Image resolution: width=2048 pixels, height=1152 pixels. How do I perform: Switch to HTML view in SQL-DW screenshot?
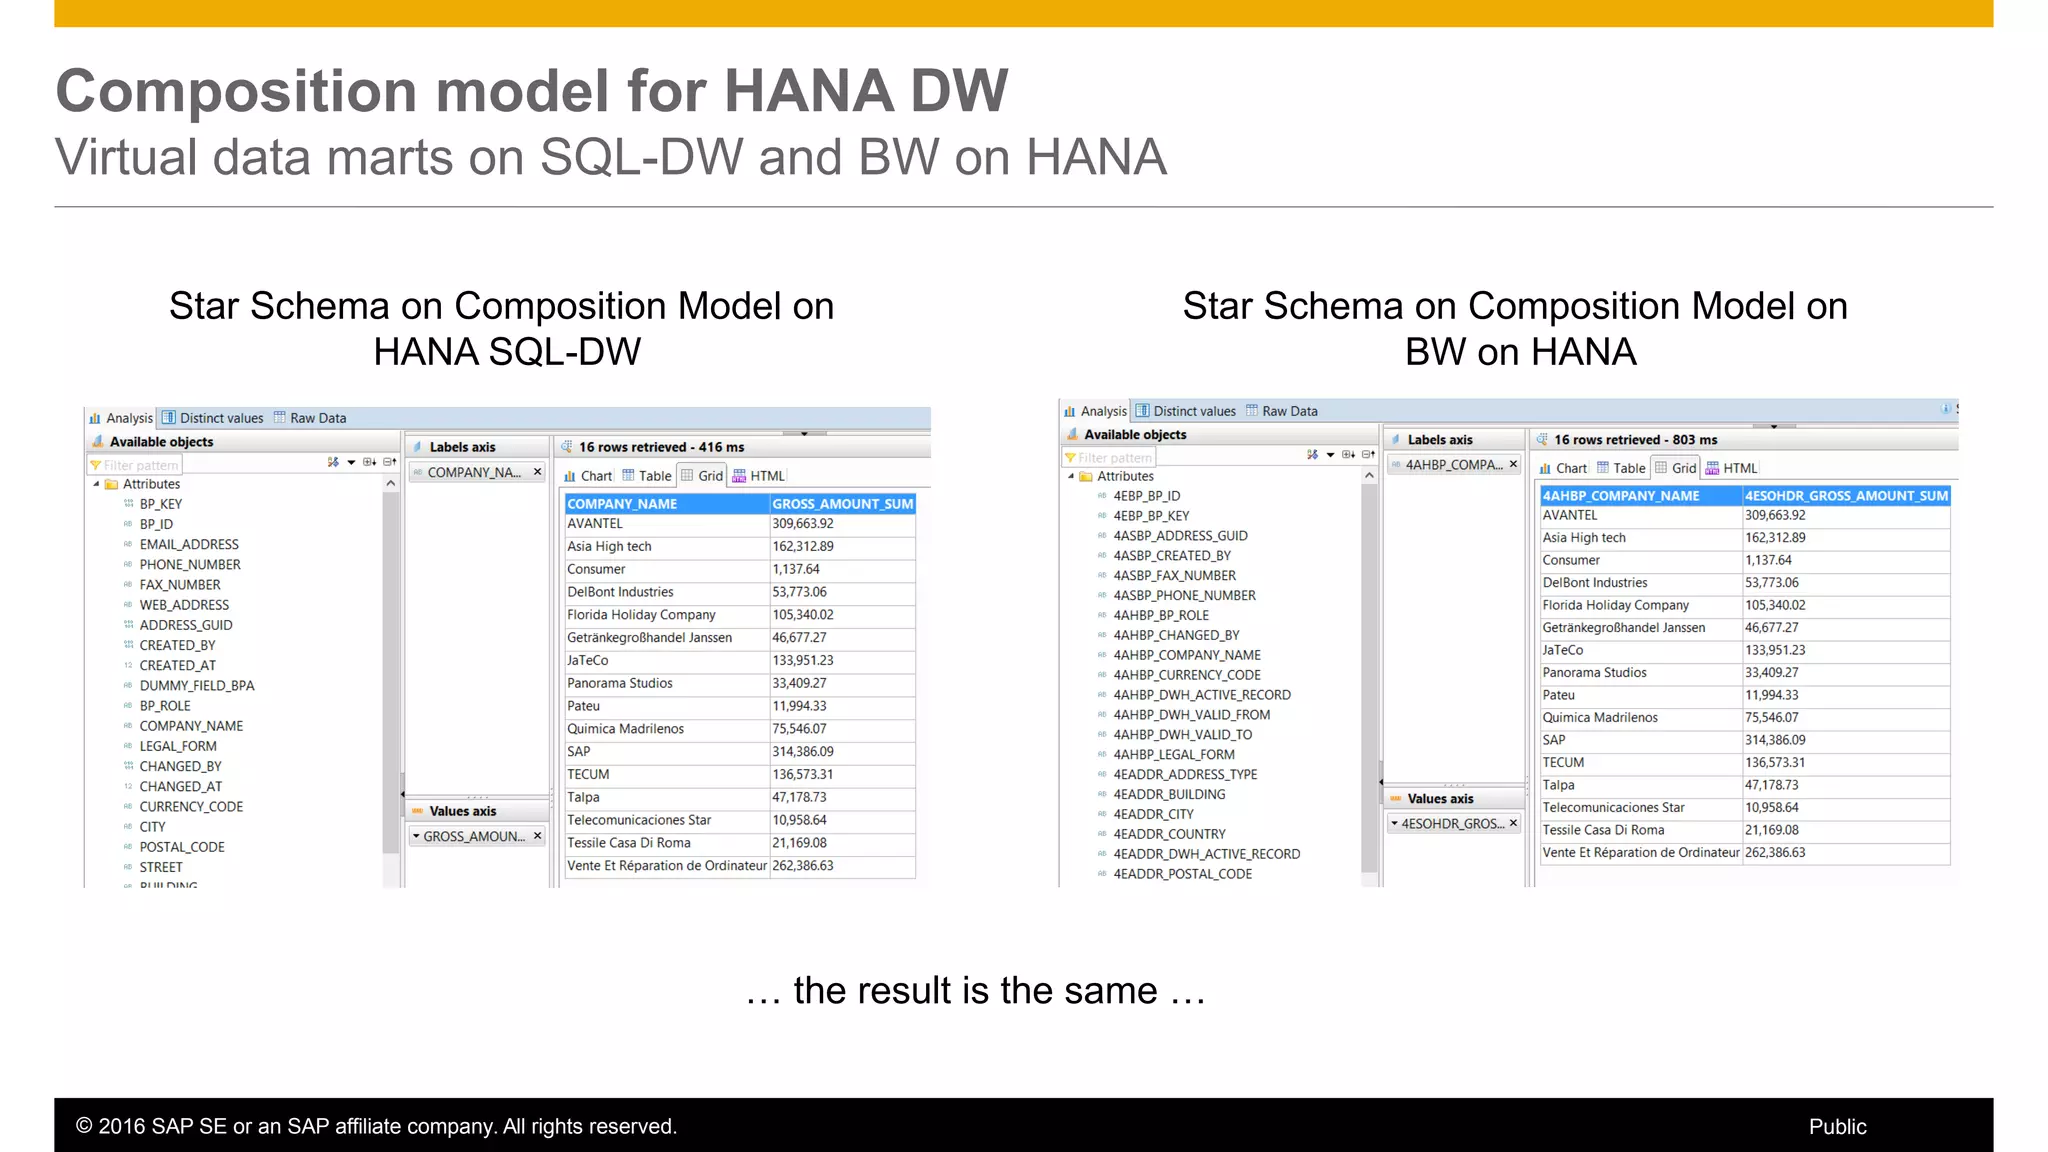coord(759,476)
